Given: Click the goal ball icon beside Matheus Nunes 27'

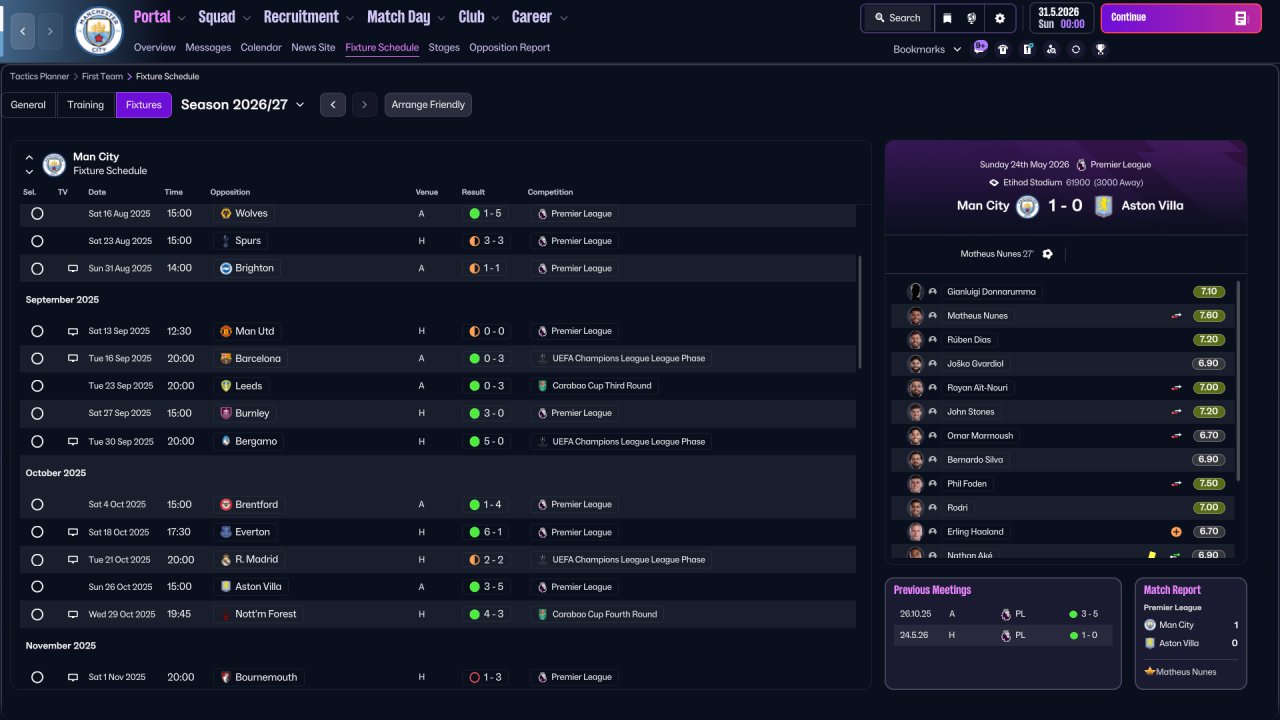Looking at the screenshot, I should coord(1047,254).
